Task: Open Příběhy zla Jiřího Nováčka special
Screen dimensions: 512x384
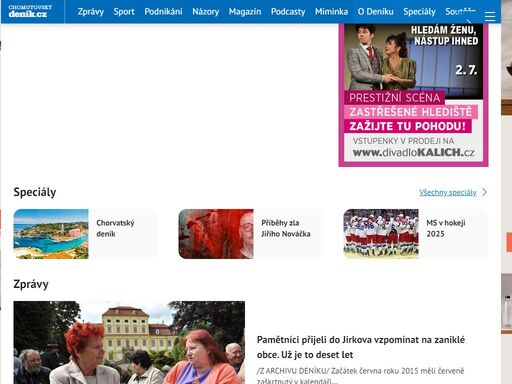Action: 250,234
